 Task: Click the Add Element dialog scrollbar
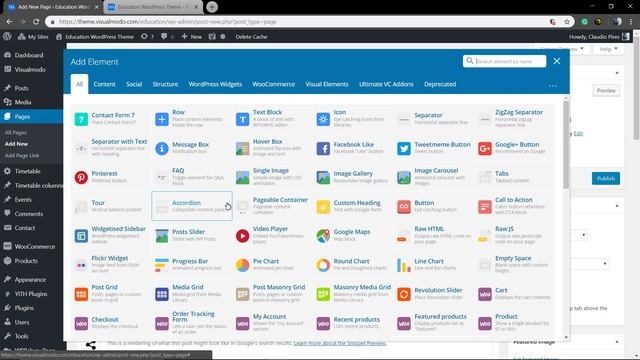click(x=566, y=145)
